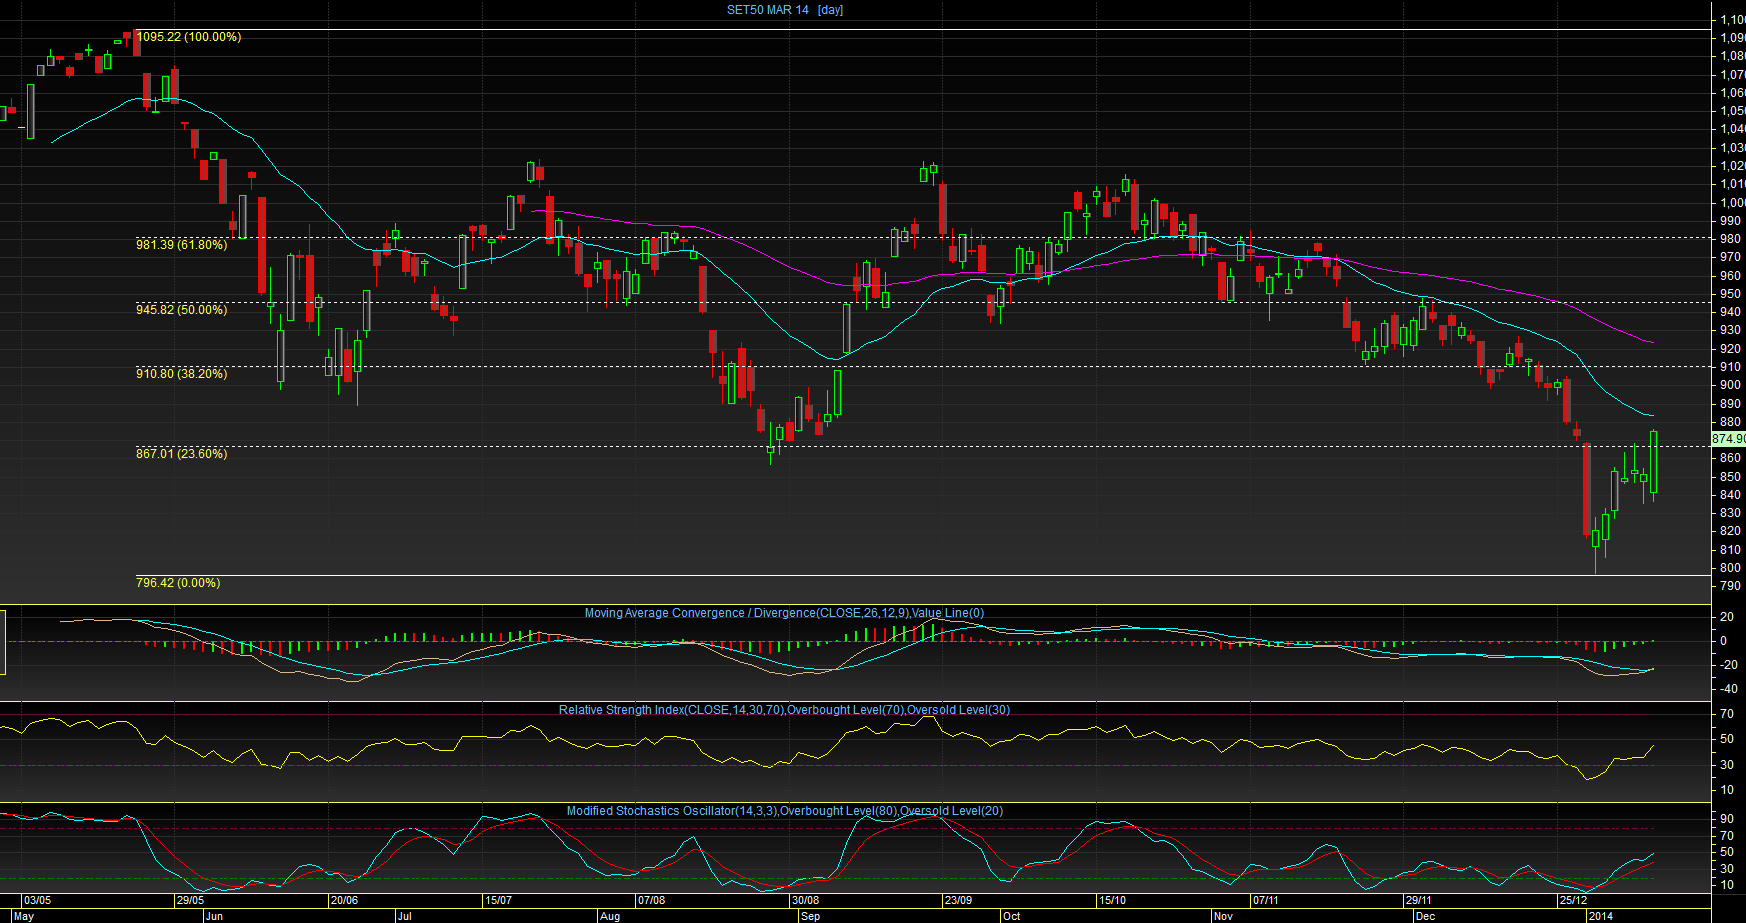Click the '03/05' date label on time axis
The width and height of the screenshot is (1746, 923).
point(37,900)
